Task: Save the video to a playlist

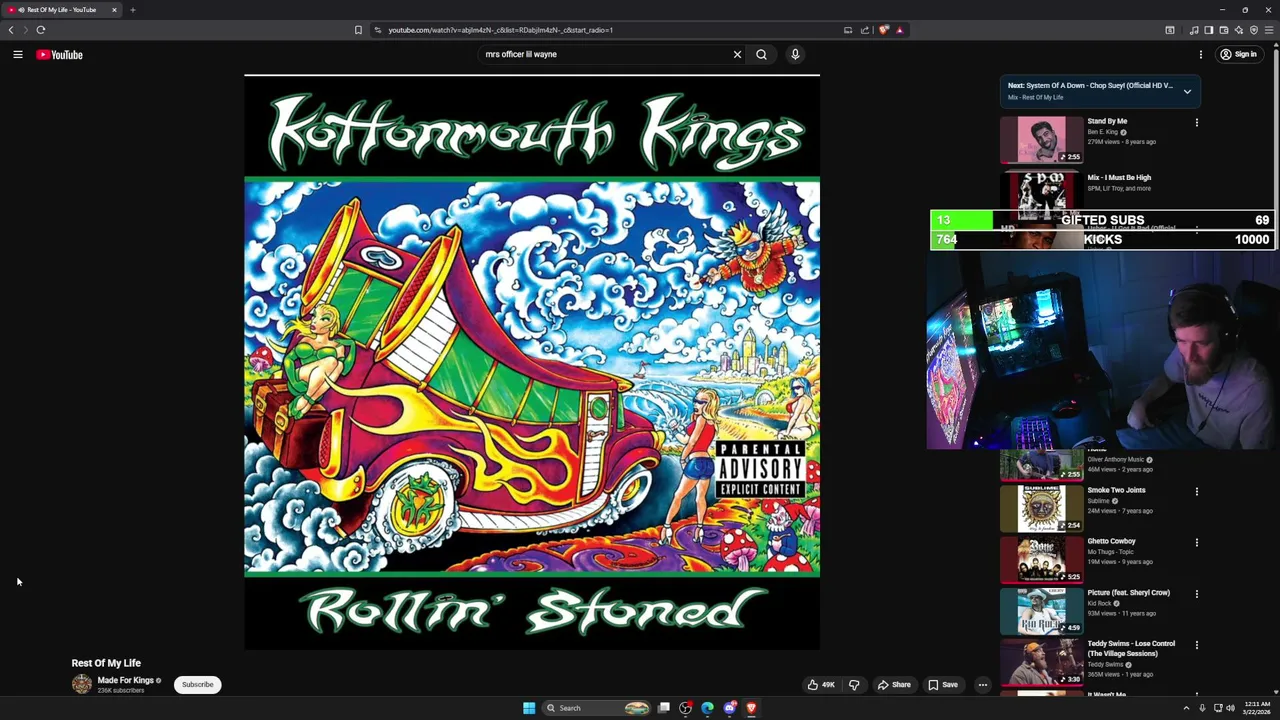Action: (x=943, y=685)
